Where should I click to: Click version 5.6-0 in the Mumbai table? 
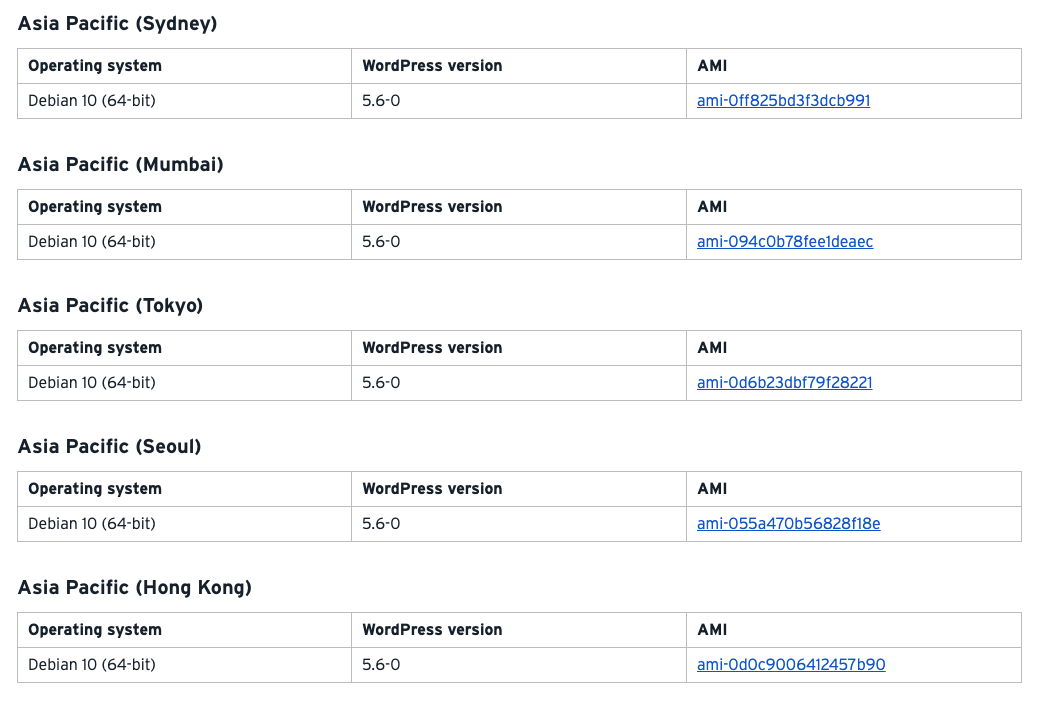coord(381,242)
